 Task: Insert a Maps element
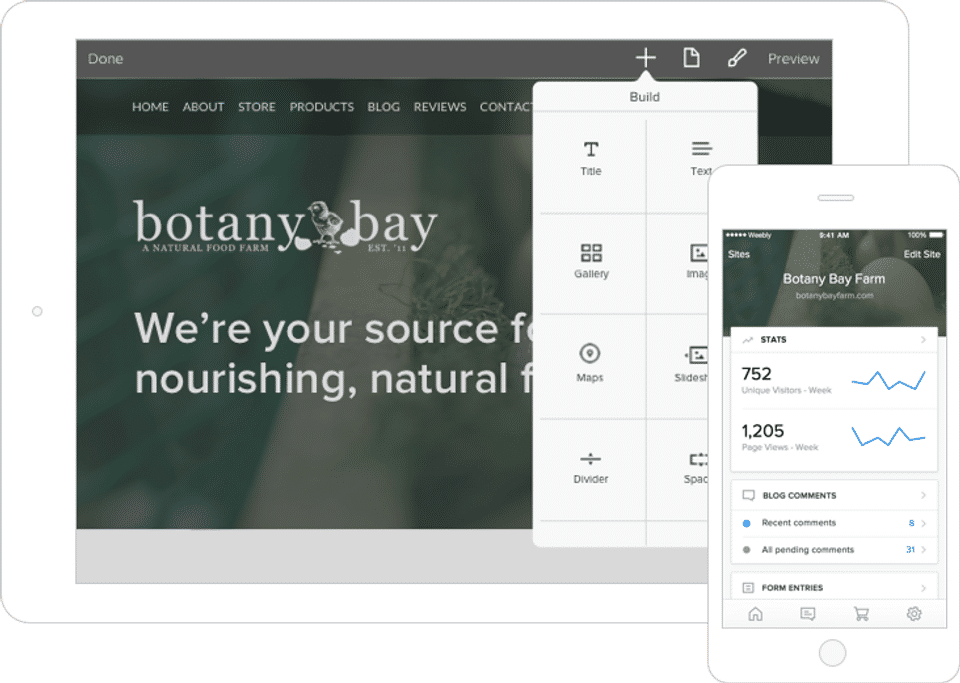click(x=590, y=363)
